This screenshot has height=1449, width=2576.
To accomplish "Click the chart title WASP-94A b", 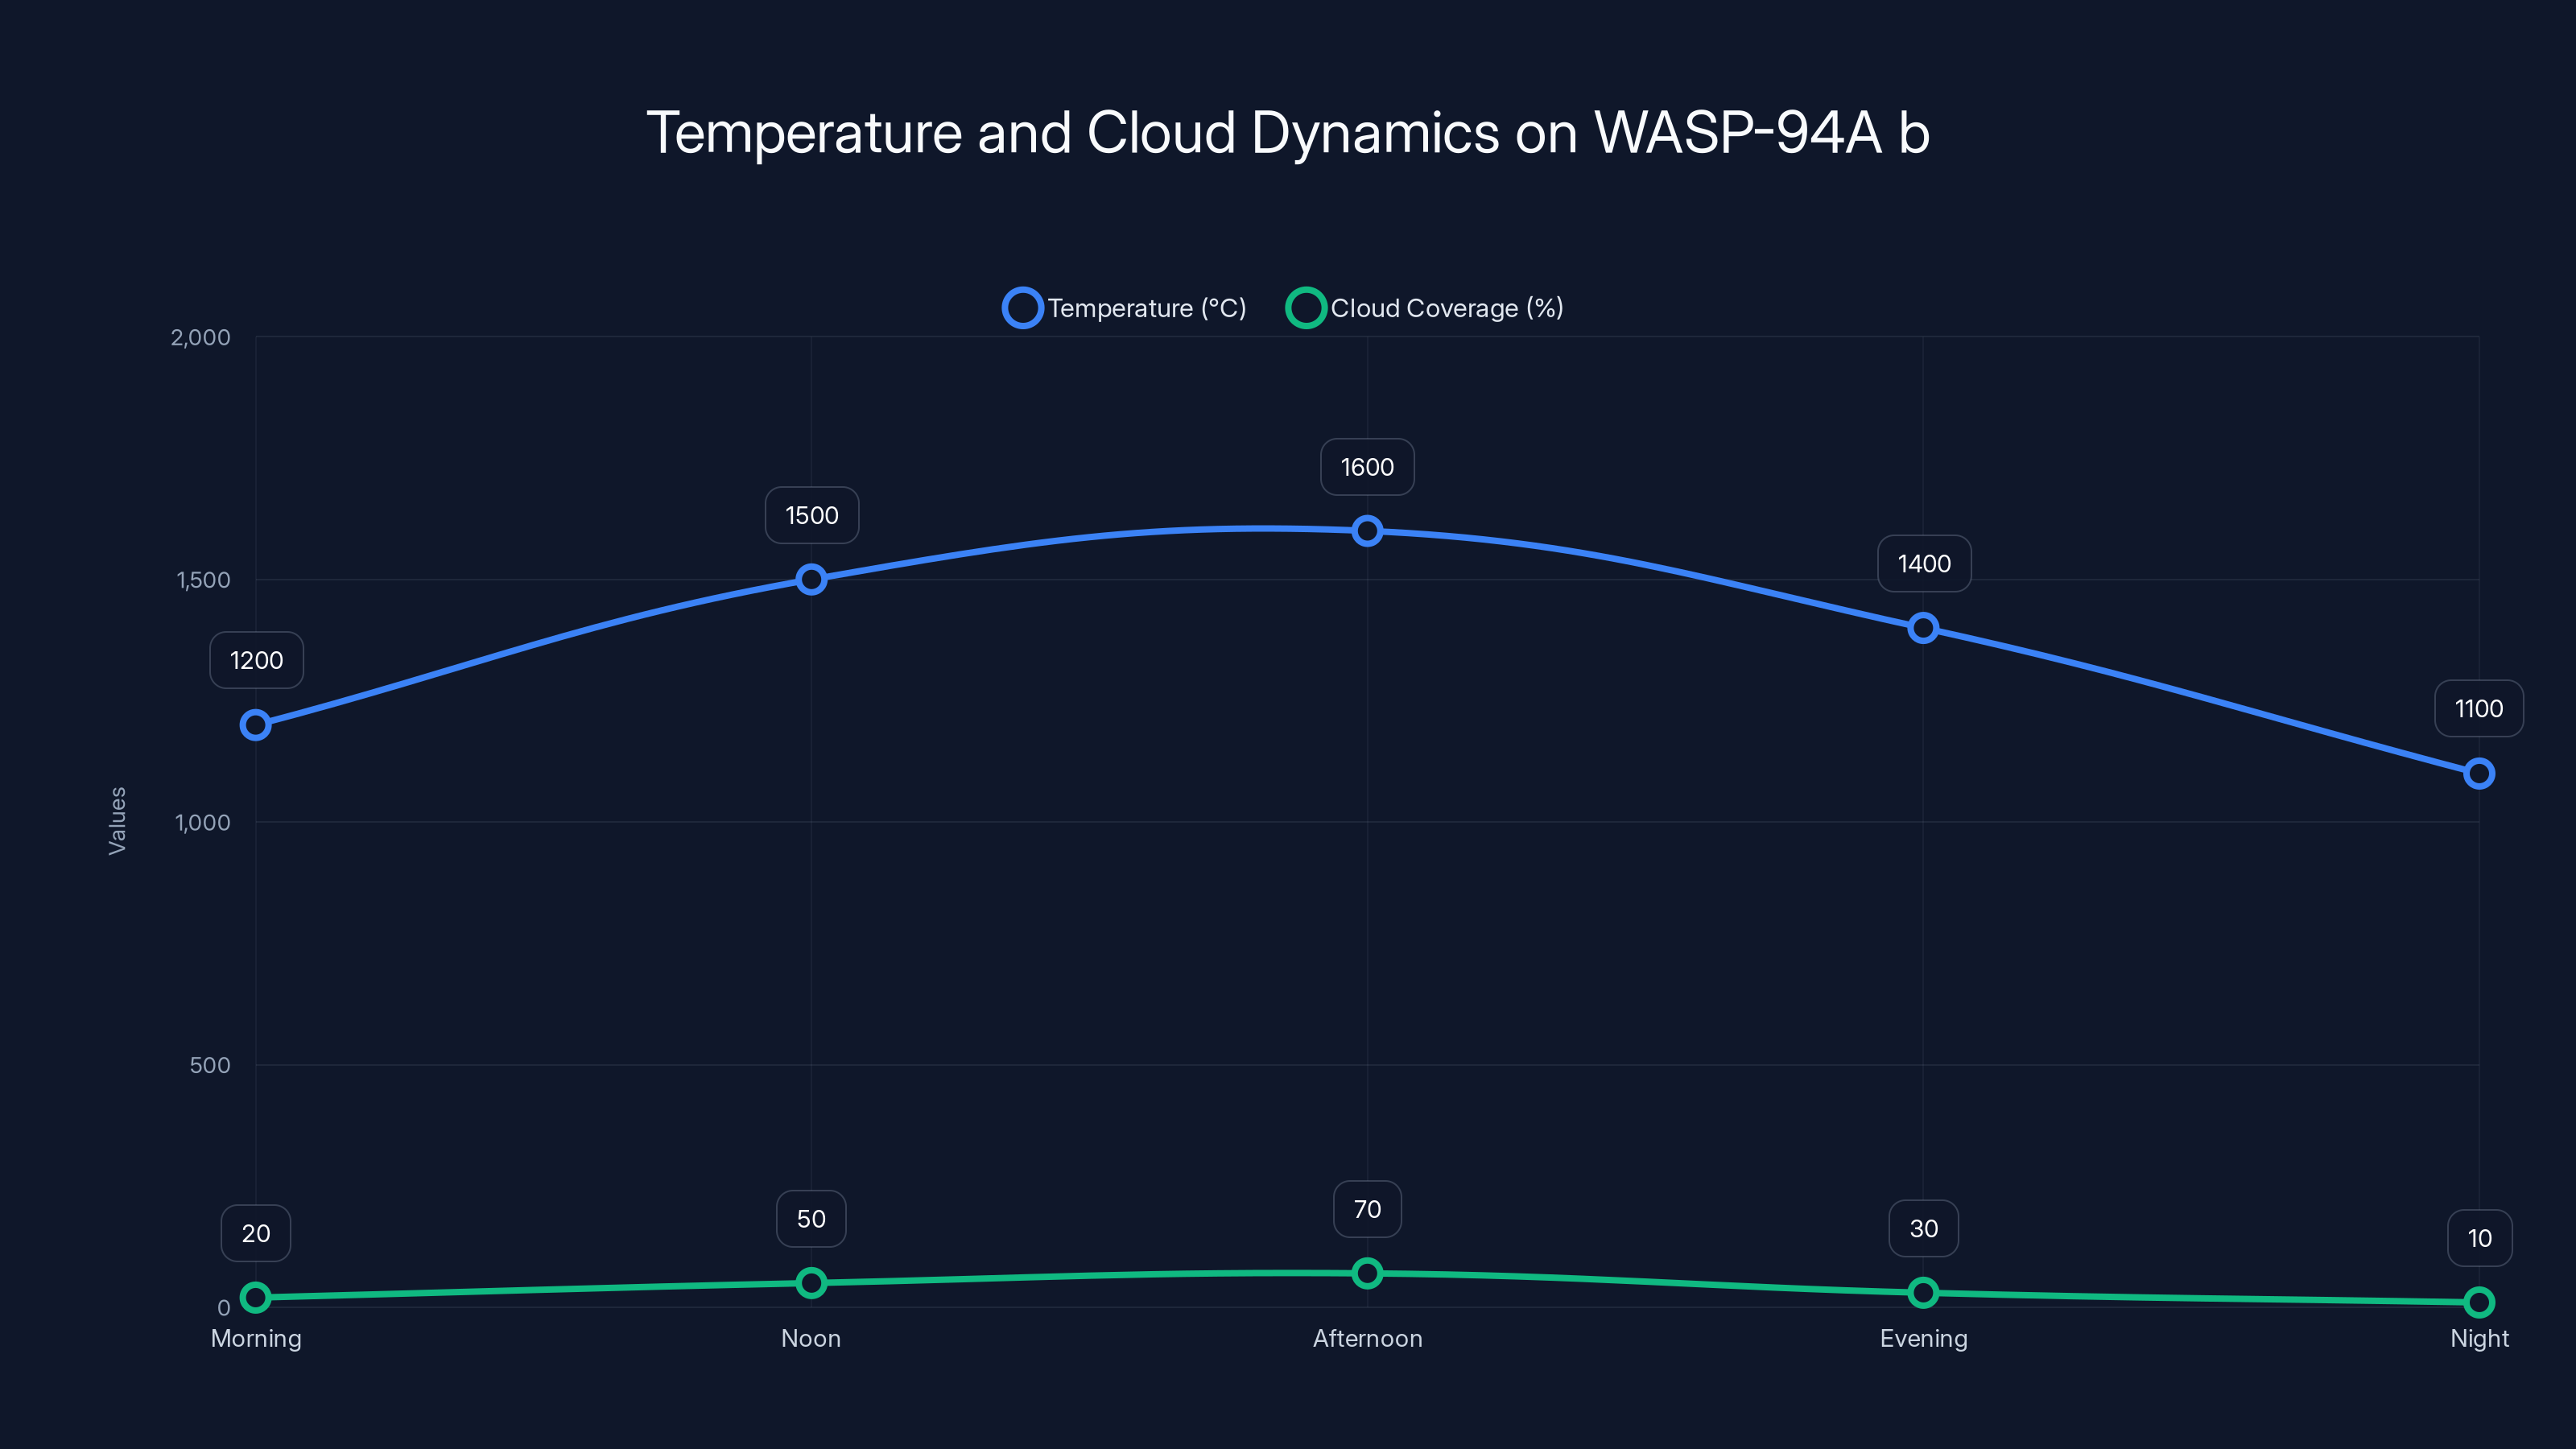I will (1762, 132).
